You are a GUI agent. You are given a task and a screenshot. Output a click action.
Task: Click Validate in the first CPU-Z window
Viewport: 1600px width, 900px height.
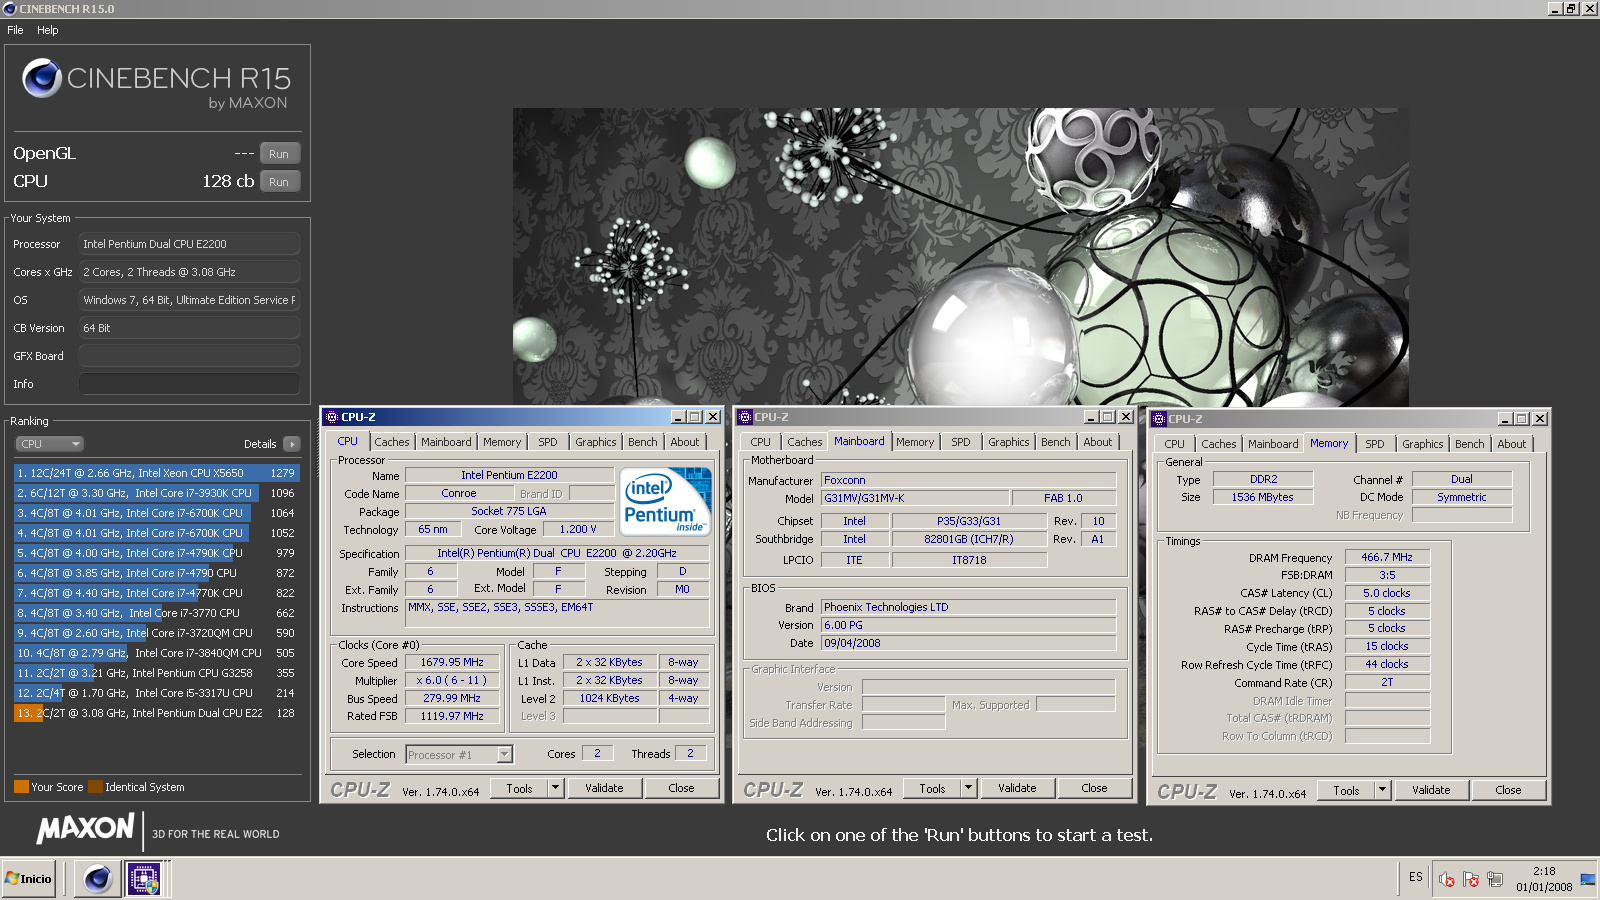pyautogui.click(x=604, y=788)
